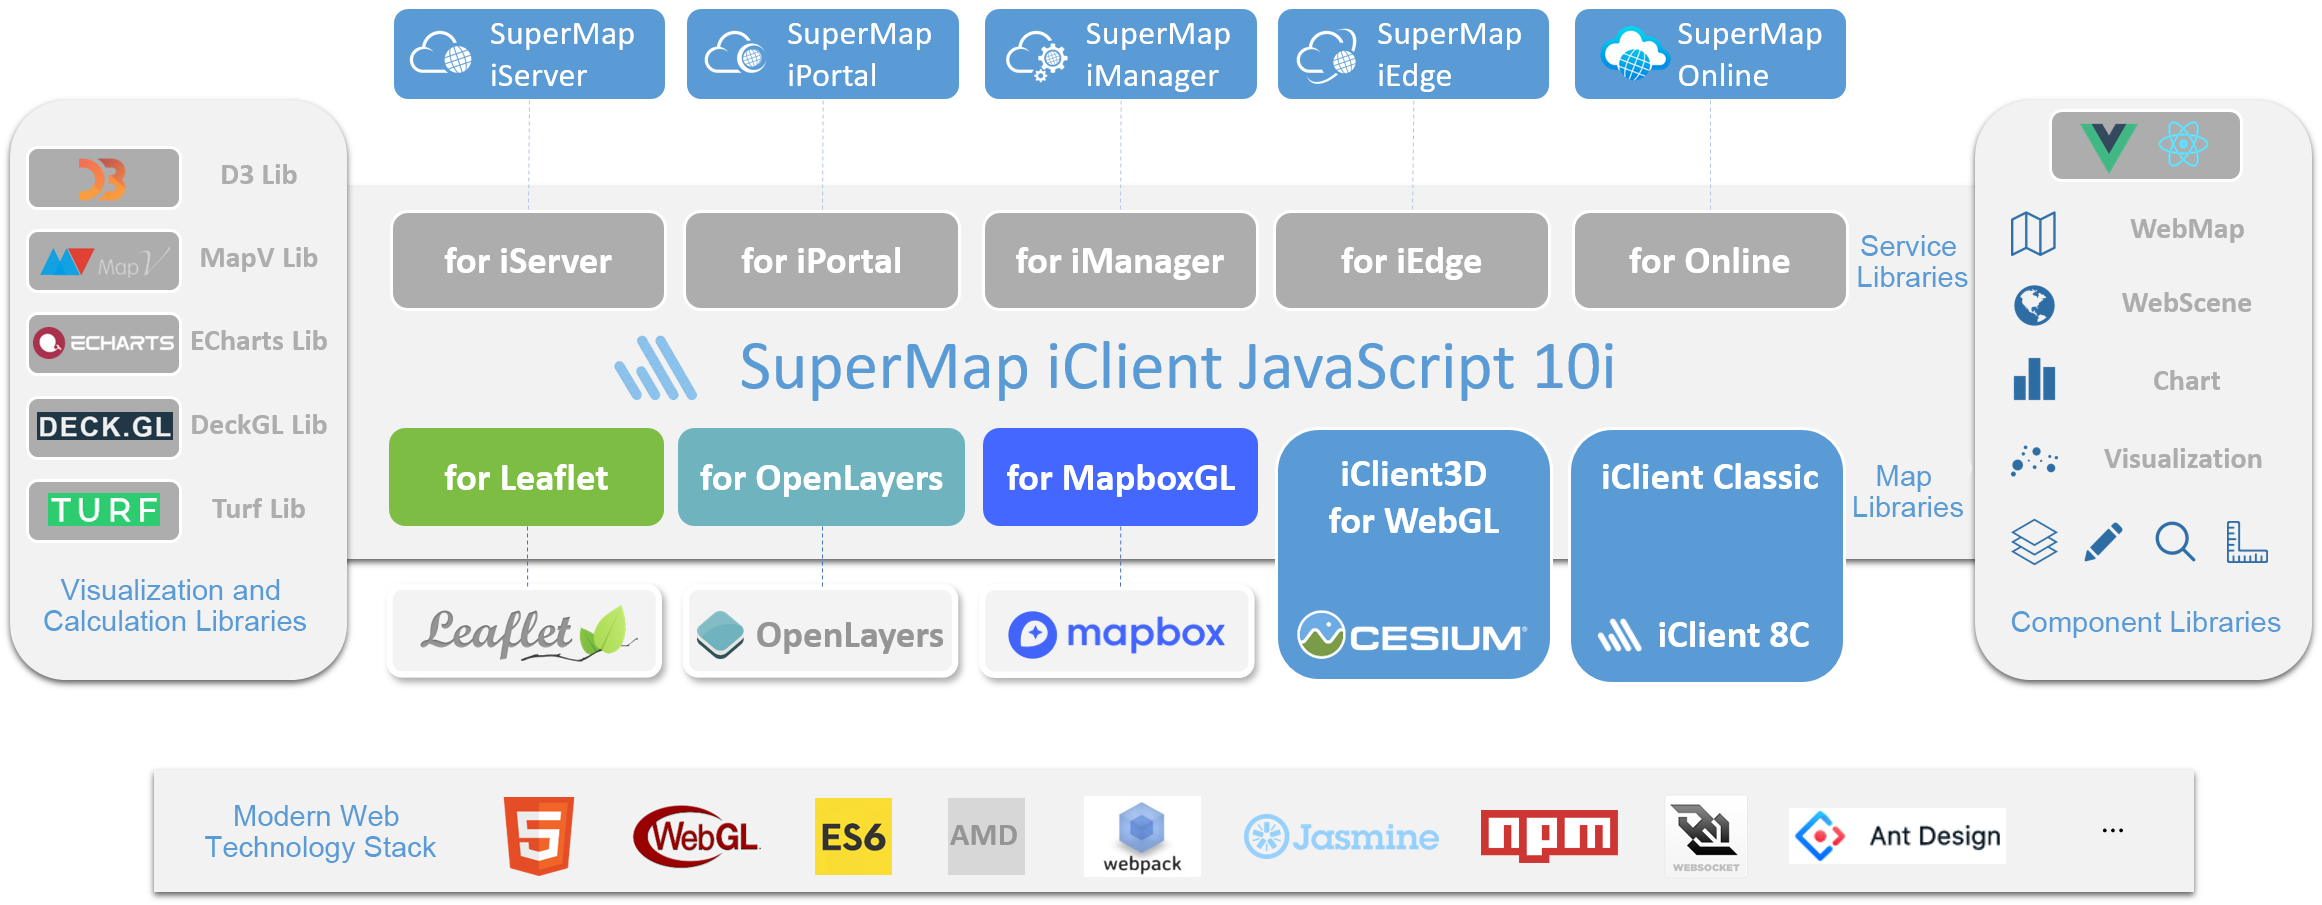Open the WebMap folded-map icon
Screen dimensions: 2322x905
click(x=2033, y=233)
